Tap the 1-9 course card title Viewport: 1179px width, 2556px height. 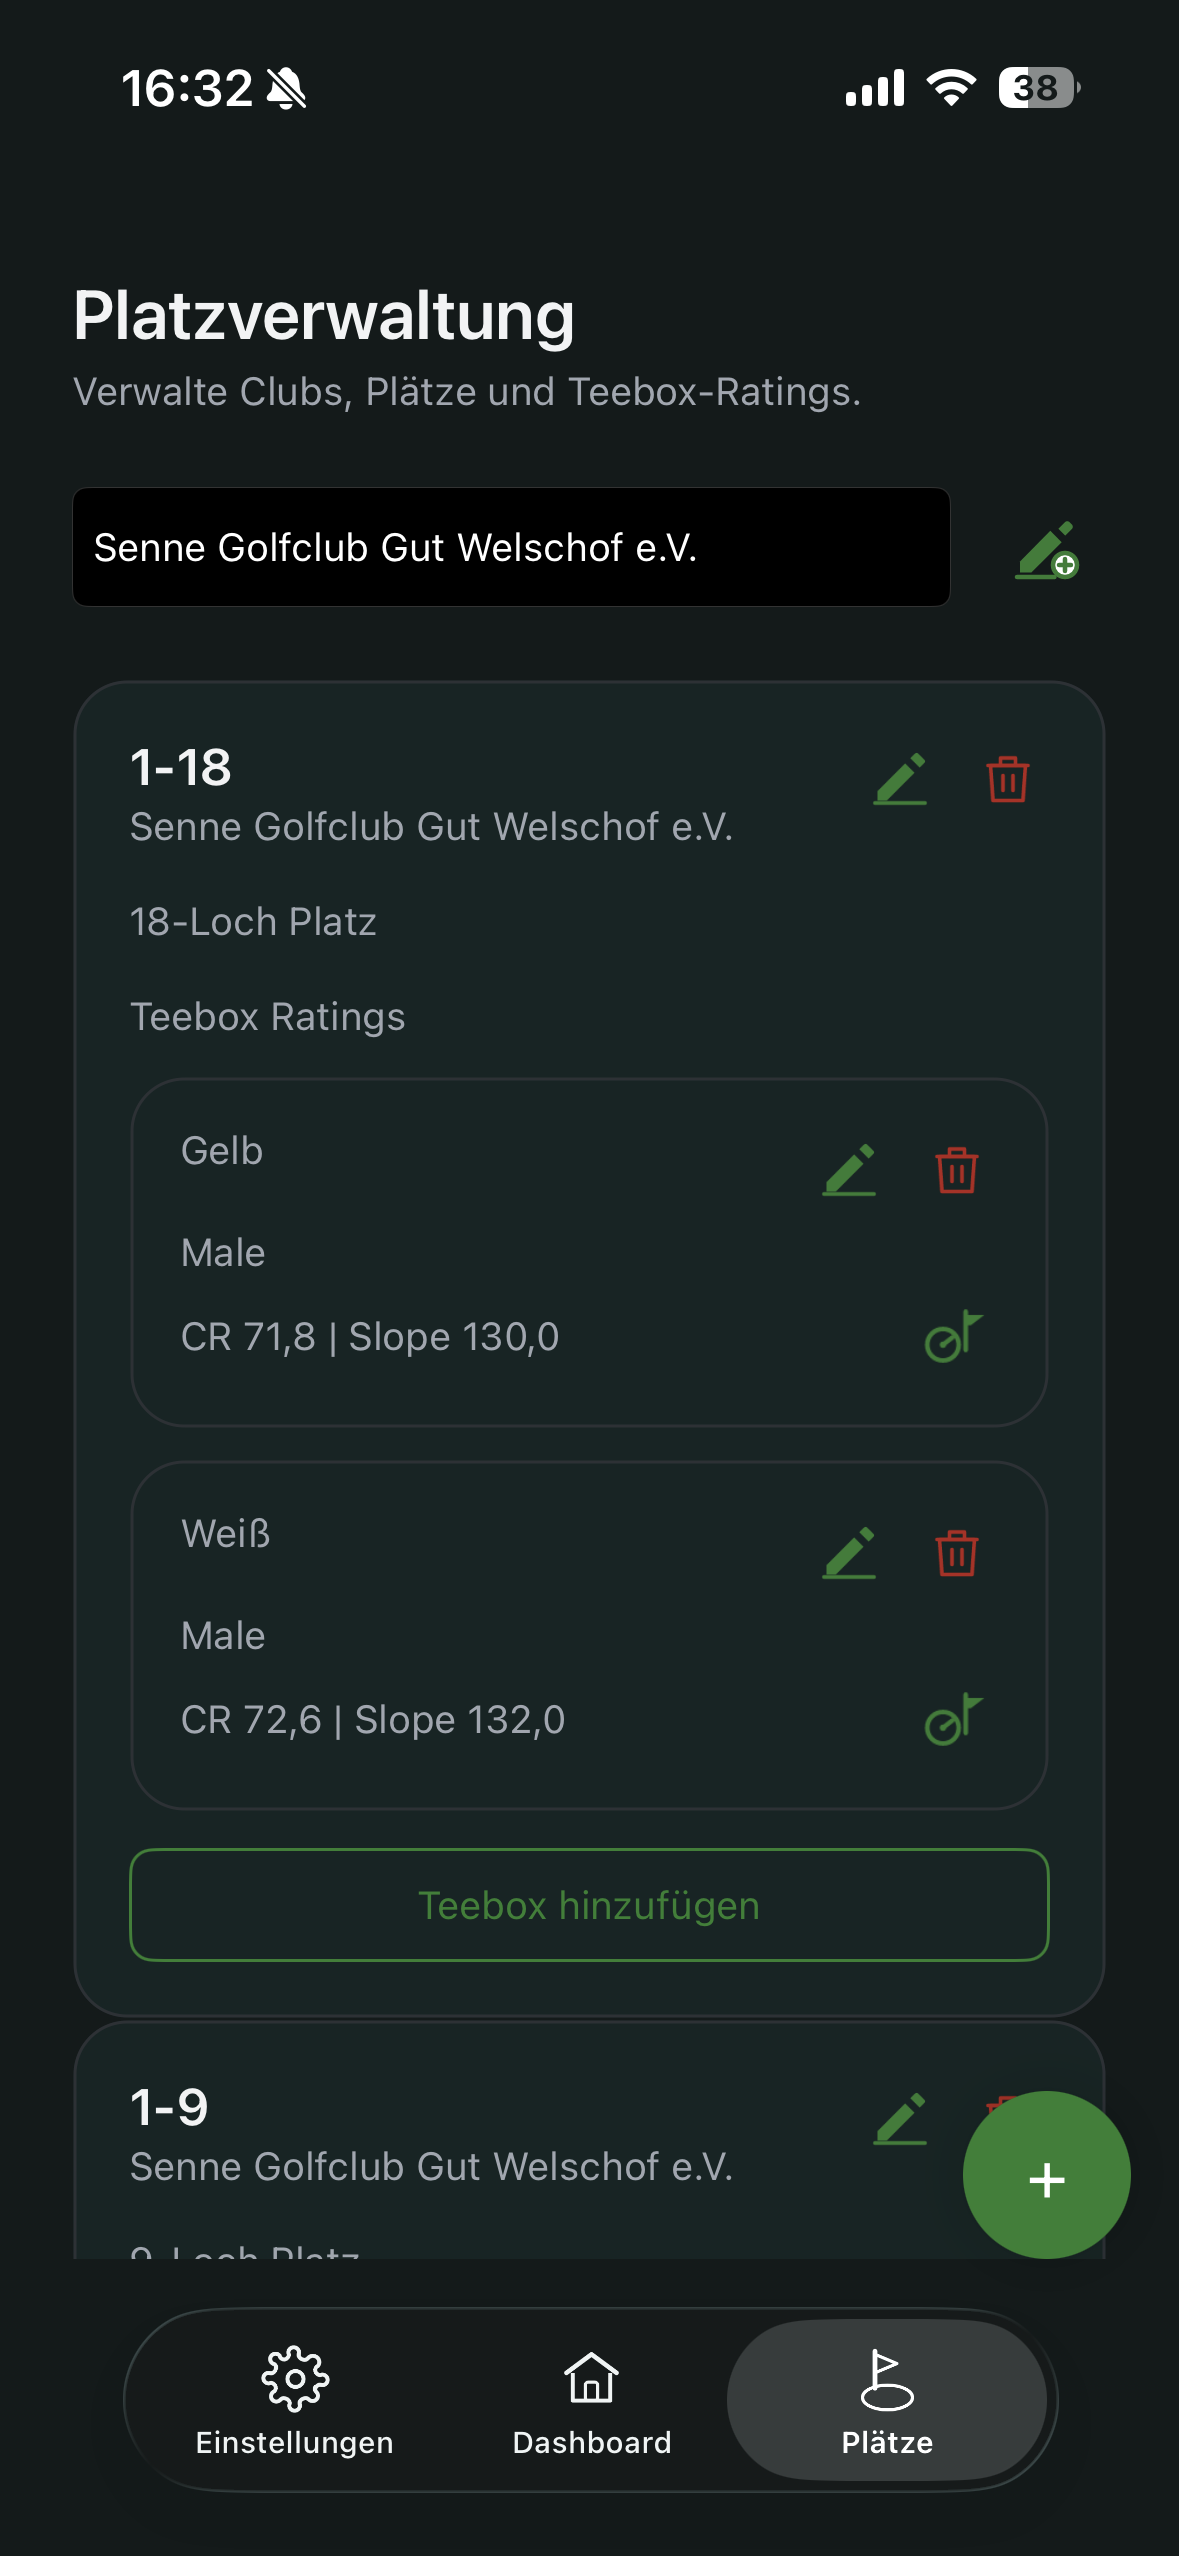click(170, 2107)
